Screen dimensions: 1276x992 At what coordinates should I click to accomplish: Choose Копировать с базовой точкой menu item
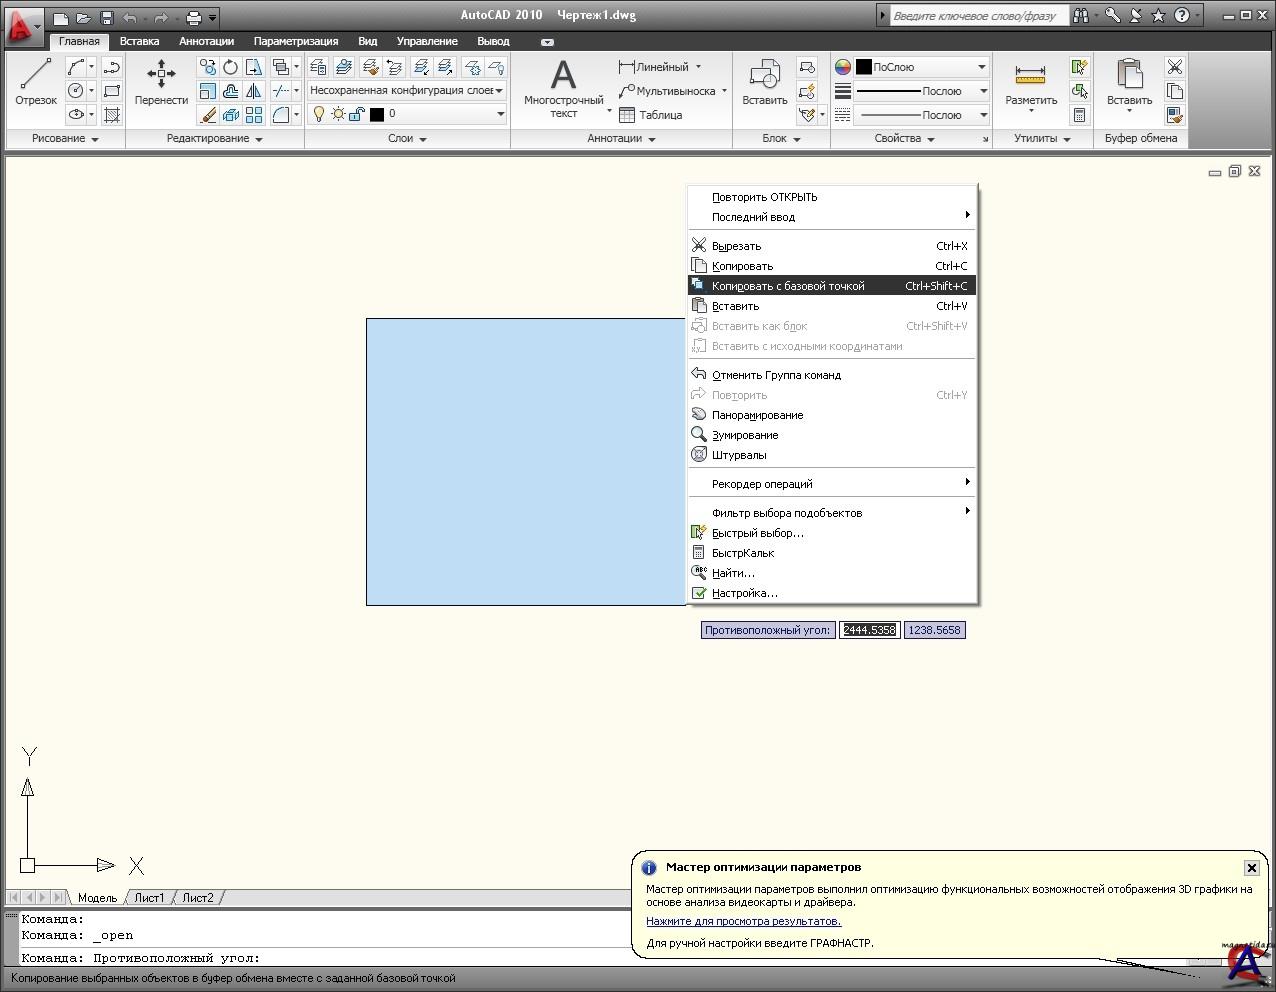[788, 286]
